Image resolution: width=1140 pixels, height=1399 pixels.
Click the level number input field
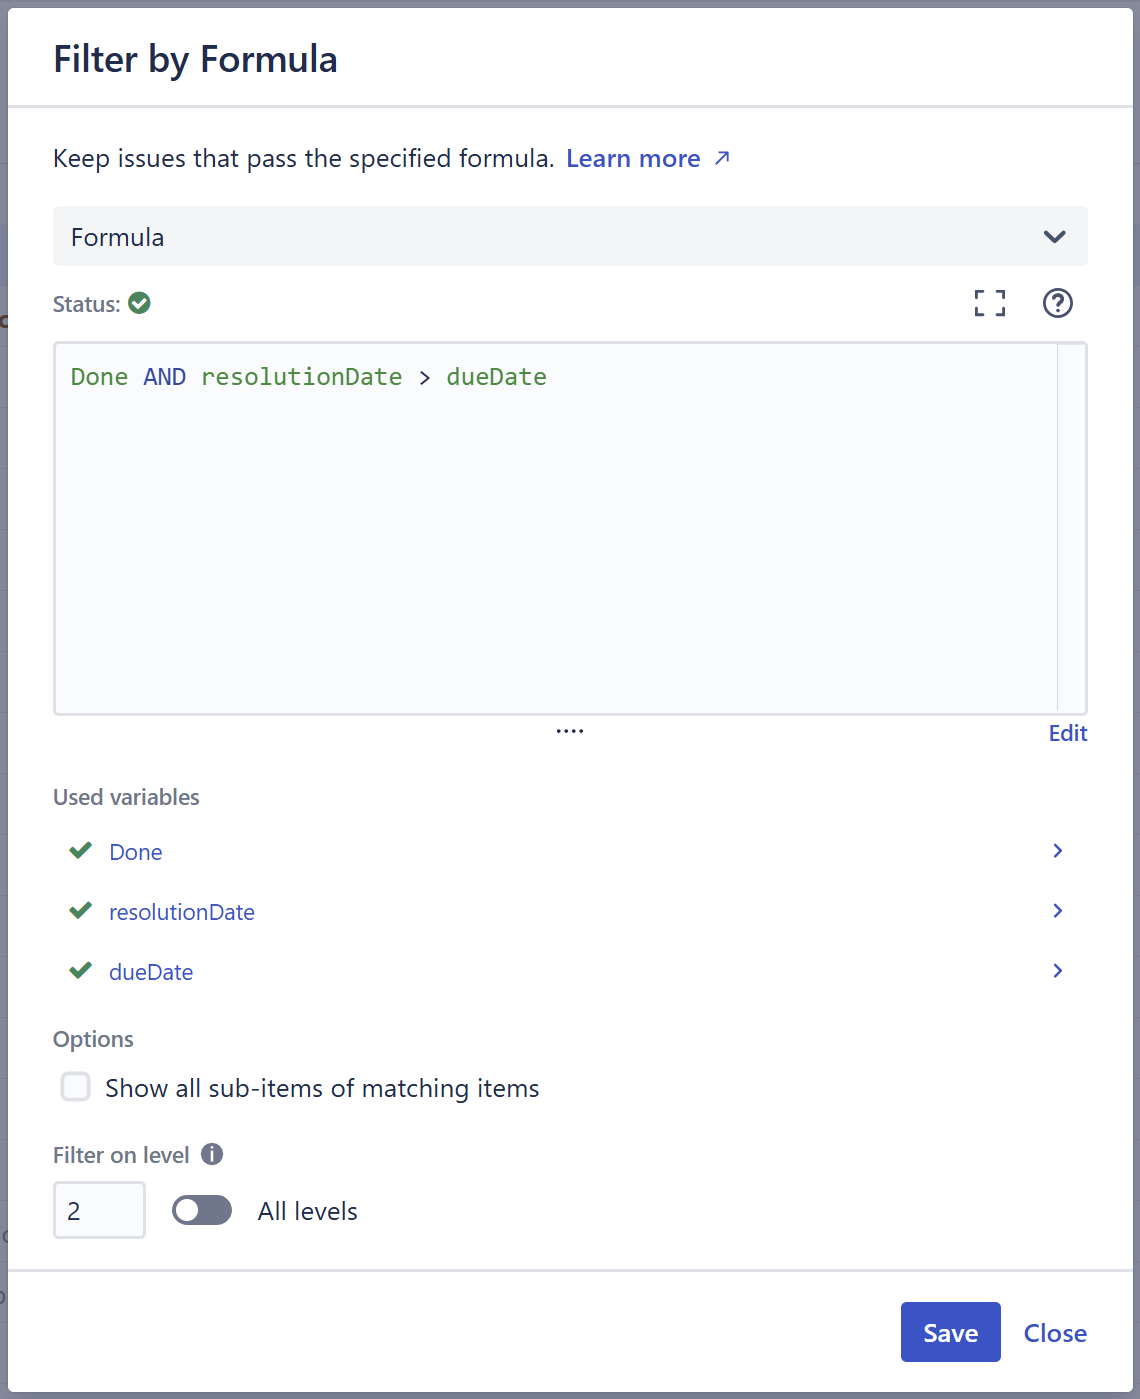pos(99,1210)
